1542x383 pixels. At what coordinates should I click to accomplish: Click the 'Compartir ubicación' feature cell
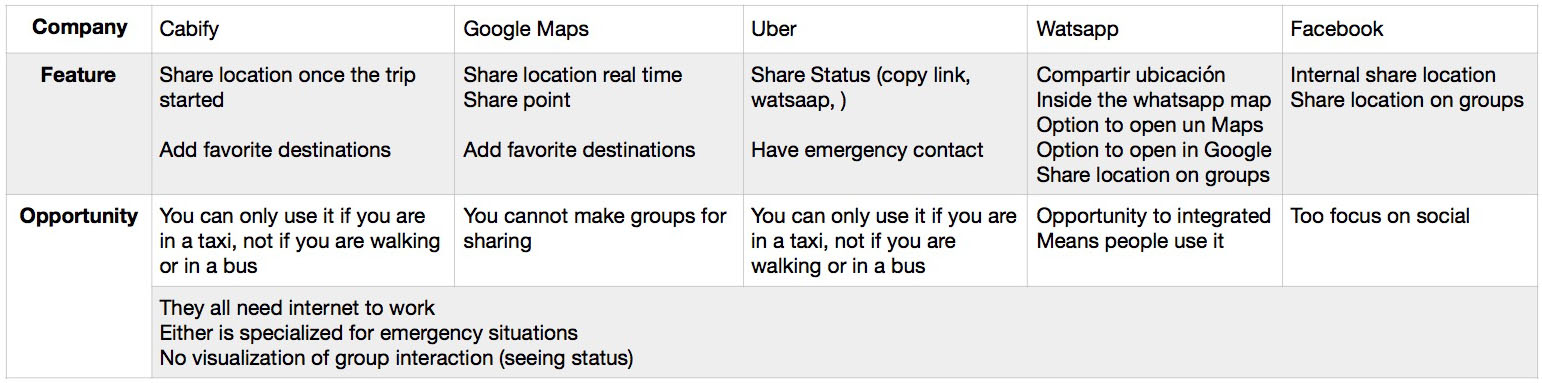[1155, 124]
